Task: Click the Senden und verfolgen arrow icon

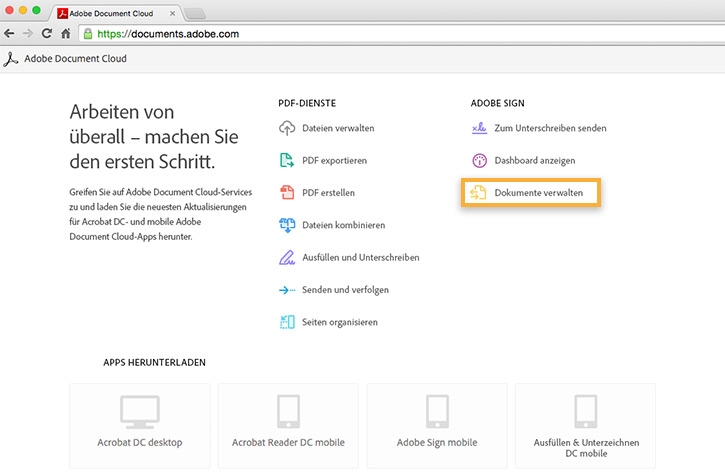Action: tap(287, 290)
